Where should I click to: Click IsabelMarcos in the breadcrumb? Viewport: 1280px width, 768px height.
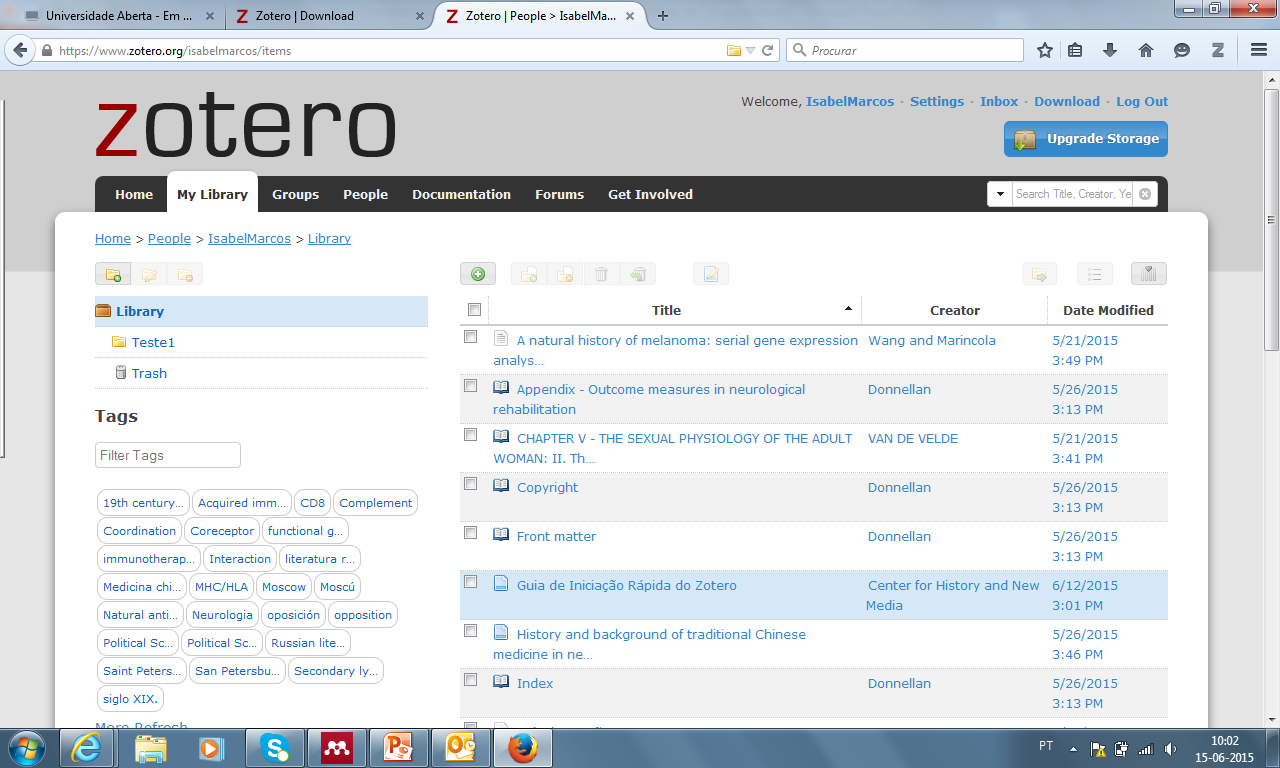[x=249, y=238]
